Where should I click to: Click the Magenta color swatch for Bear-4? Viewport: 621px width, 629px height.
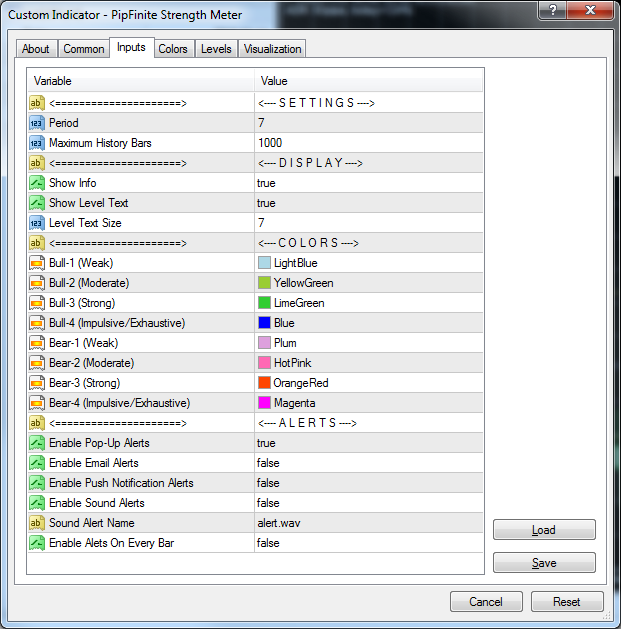click(x=264, y=403)
